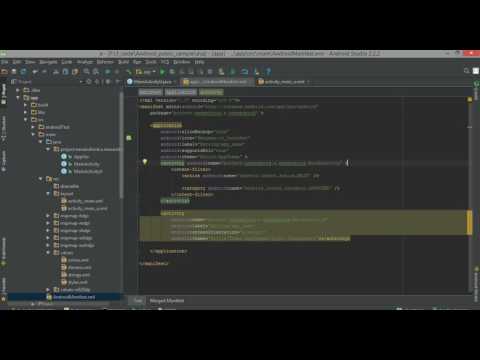Toggle the Captures tool window side button
The height and width of the screenshot is (360, 480).
pos(4,161)
